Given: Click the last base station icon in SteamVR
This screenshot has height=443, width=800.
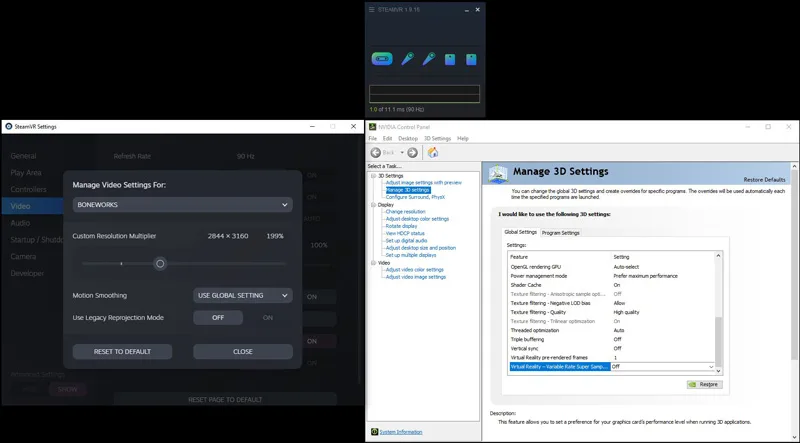Looking at the screenshot, I should 471,59.
